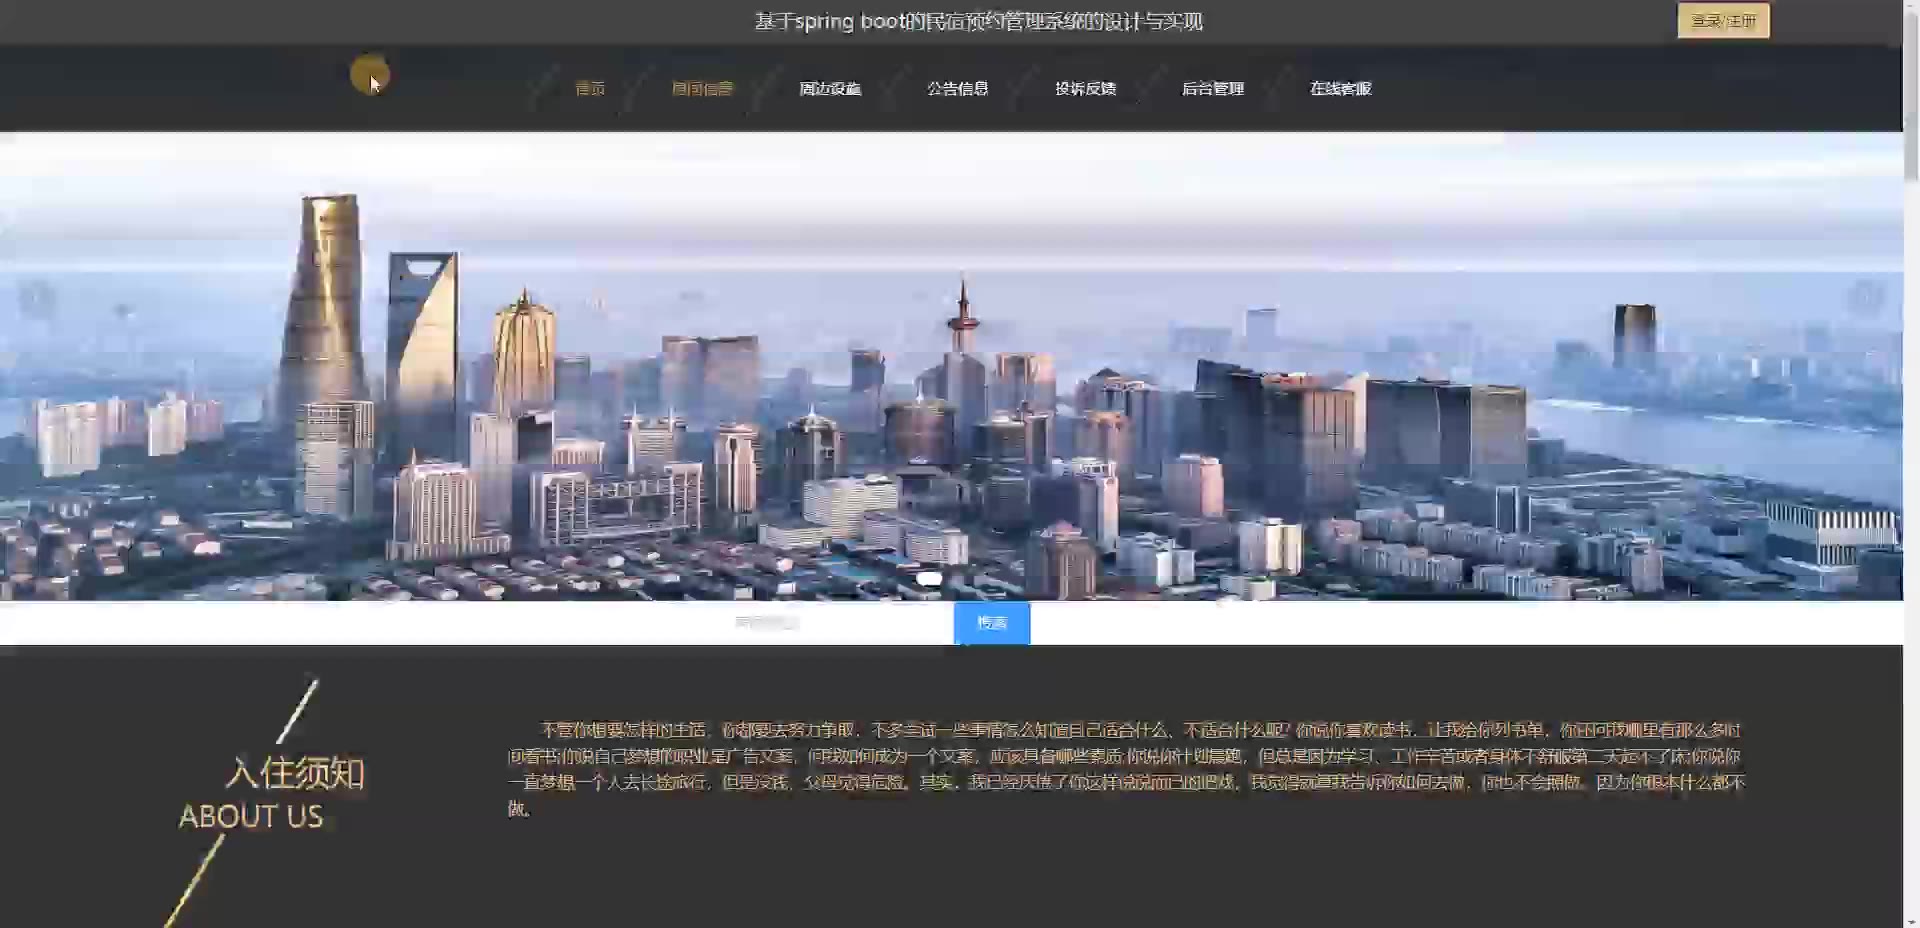This screenshot has height=928, width=1920.
Task: Click the blue search button
Action: (992, 623)
